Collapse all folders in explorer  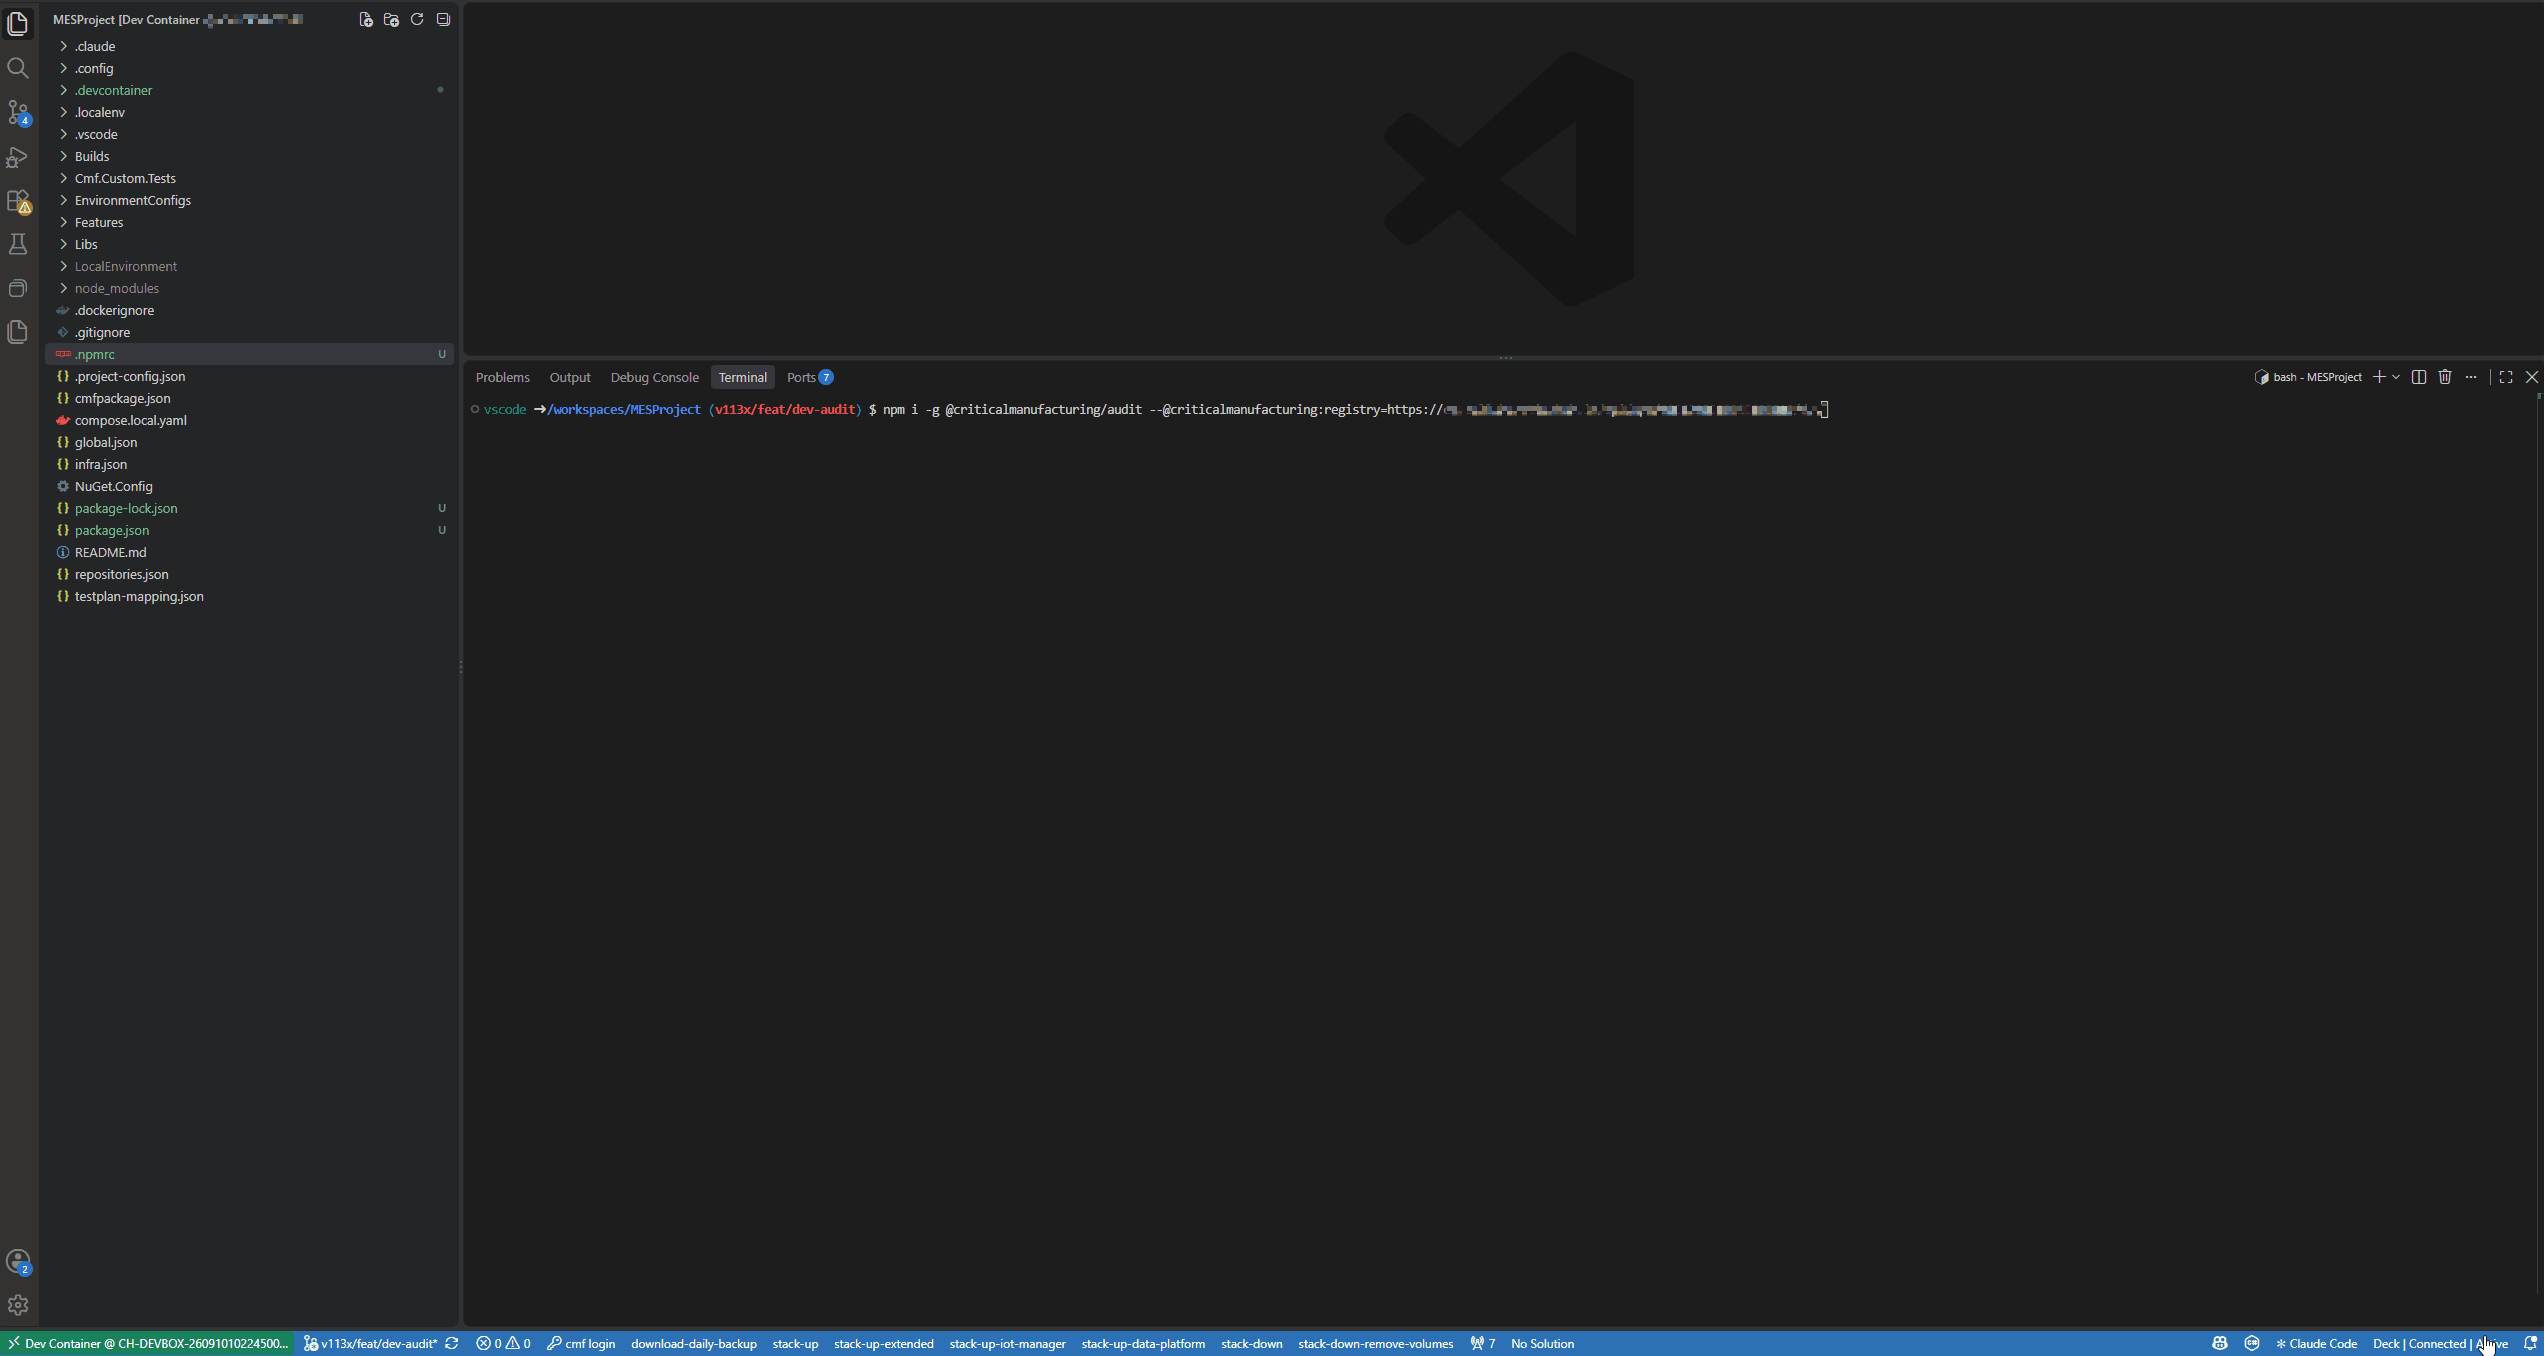[x=443, y=19]
